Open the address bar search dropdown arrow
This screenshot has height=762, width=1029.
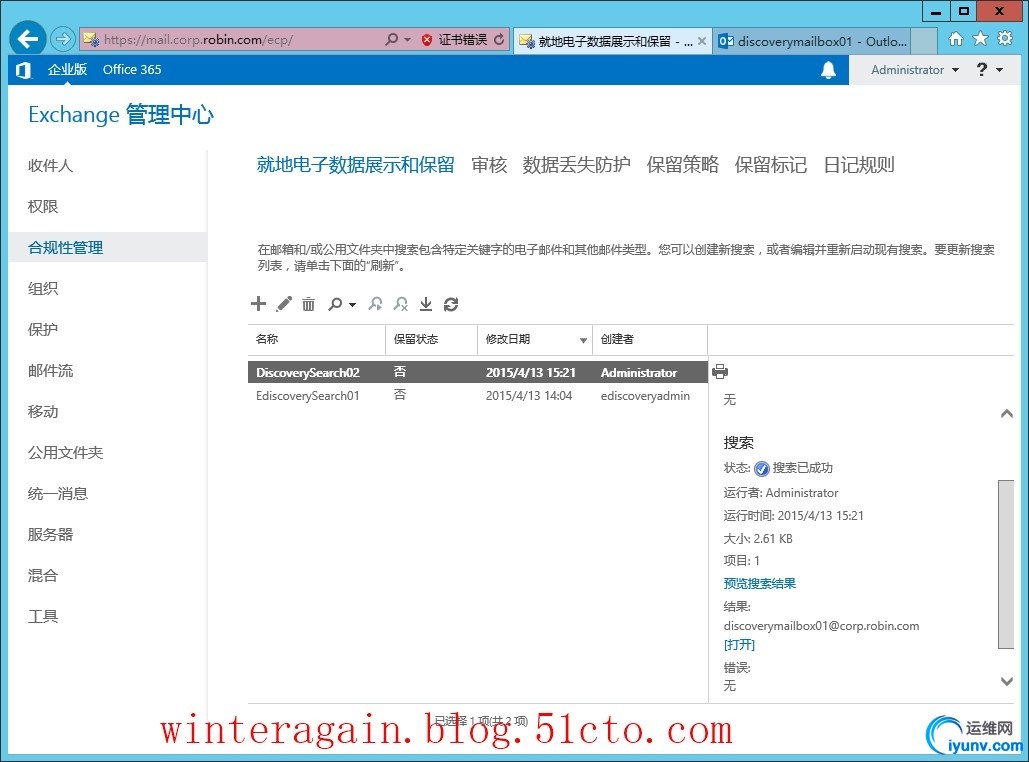[x=408, y=40]
